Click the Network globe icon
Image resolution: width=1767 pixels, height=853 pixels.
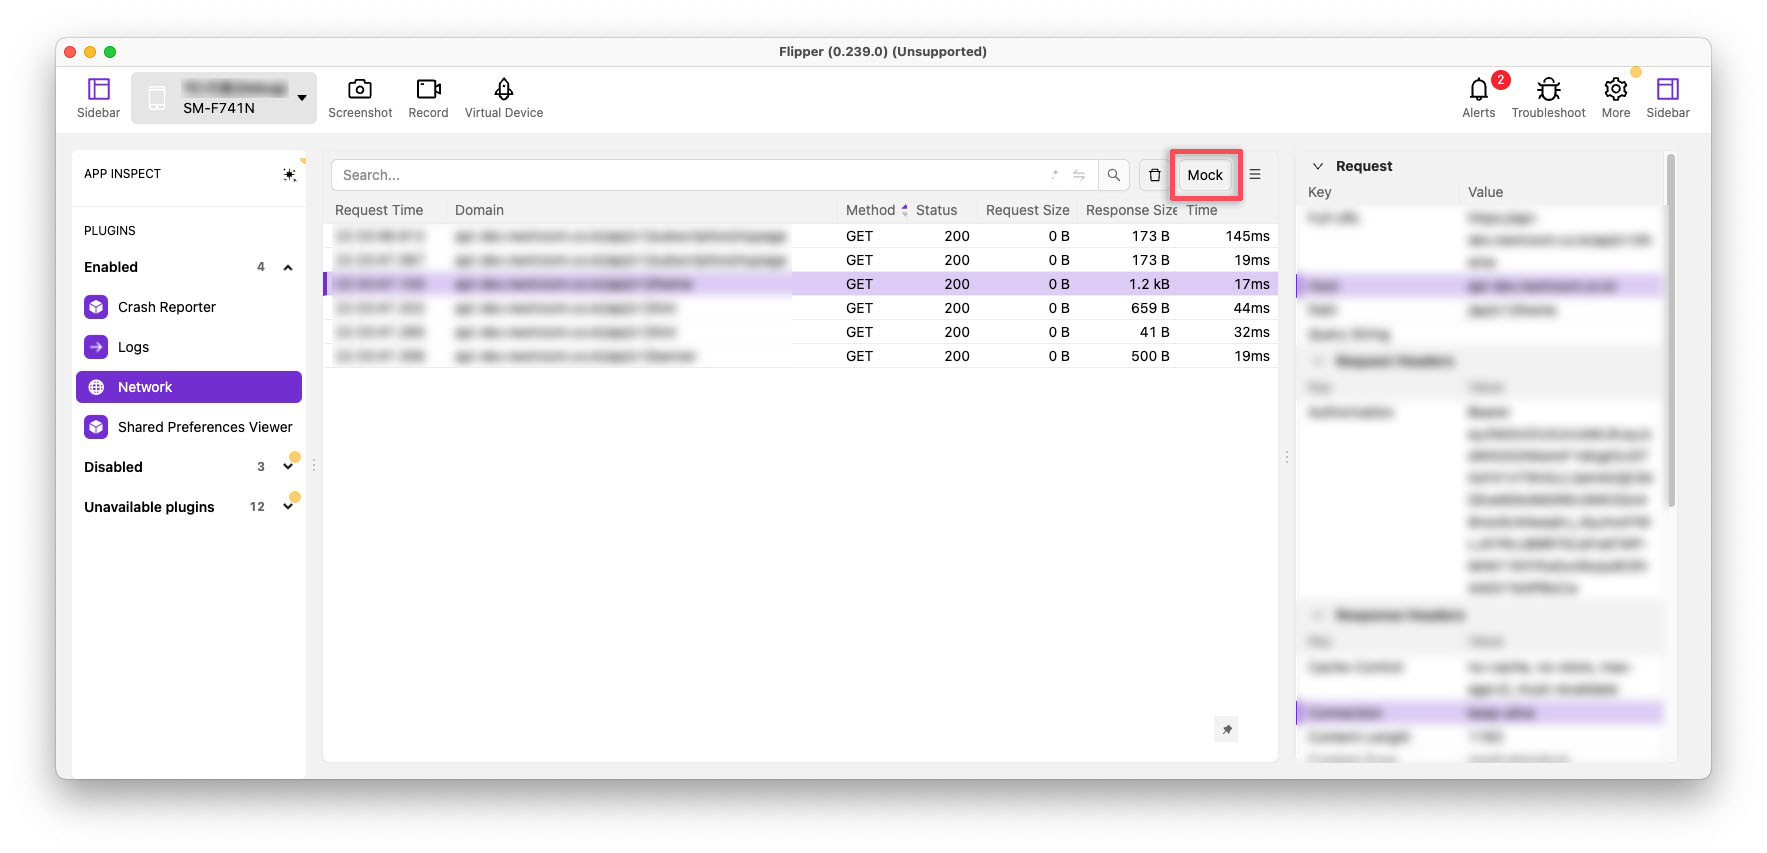coord(96,387)
